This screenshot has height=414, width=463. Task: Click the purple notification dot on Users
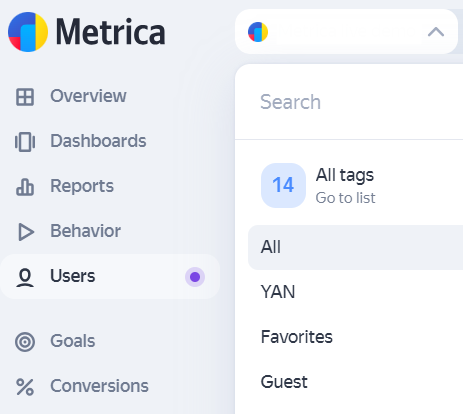195,277
